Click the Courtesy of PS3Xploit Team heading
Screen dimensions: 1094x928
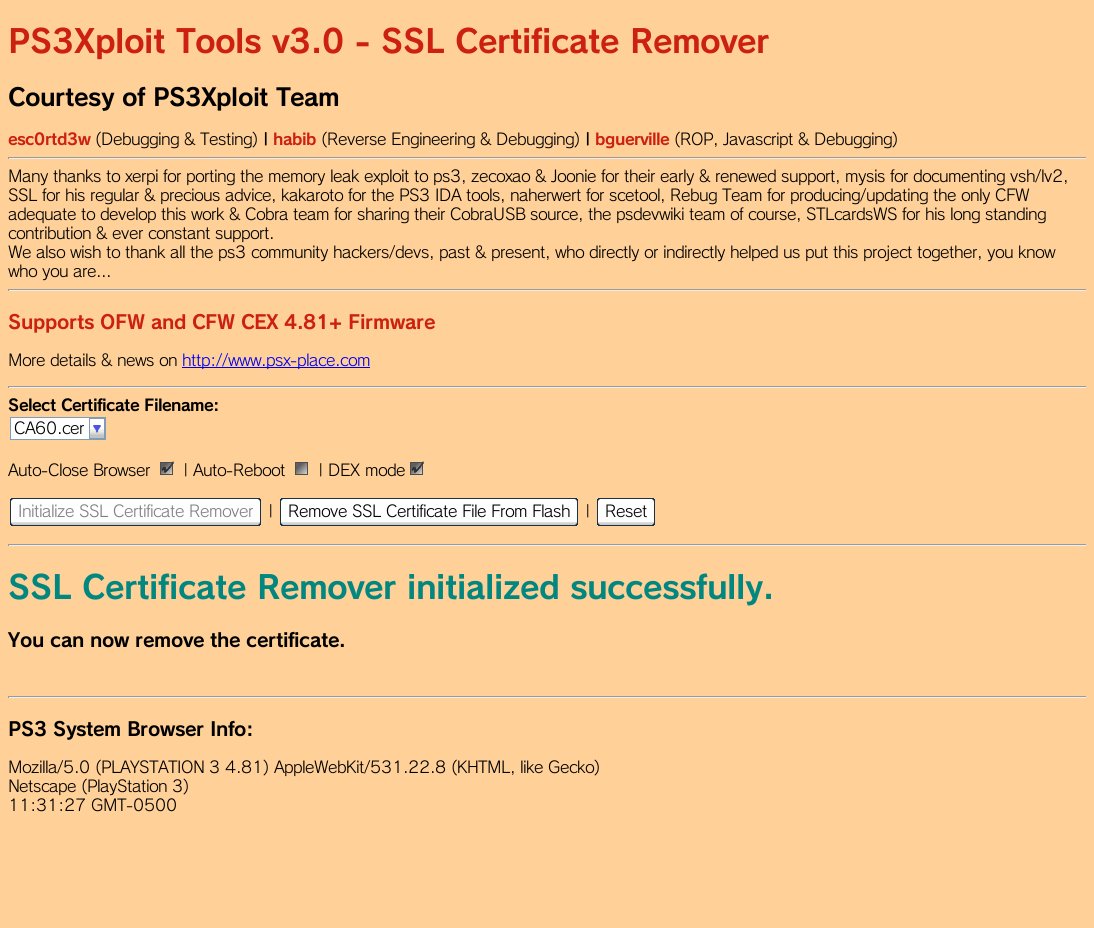[174, 98]
